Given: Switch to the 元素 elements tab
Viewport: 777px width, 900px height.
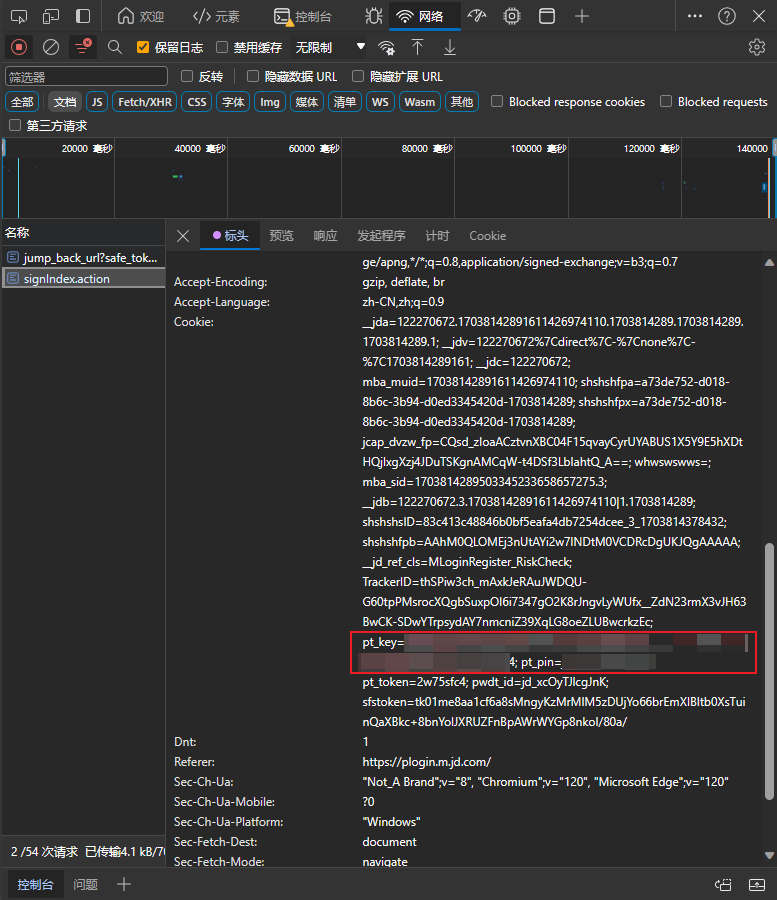Looking at the screenshot, I should [216, 16].
